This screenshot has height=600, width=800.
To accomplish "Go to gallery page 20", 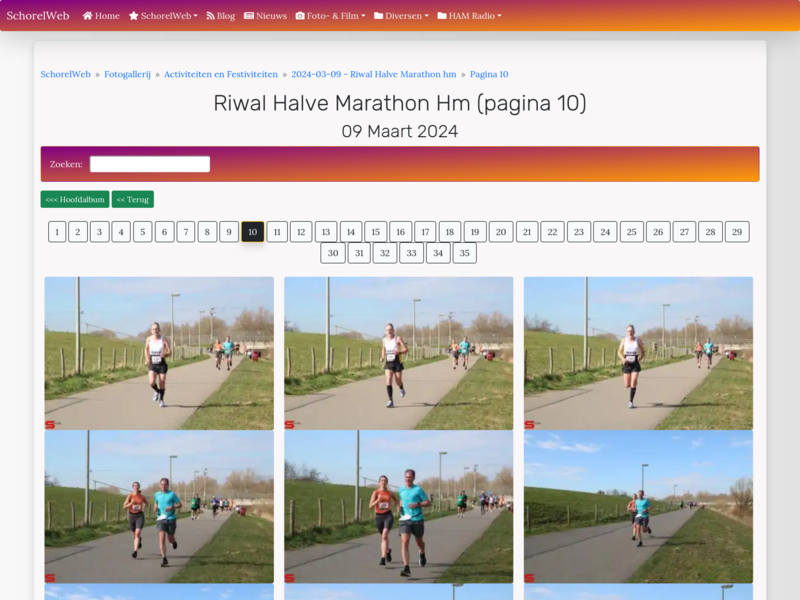I will [501, 232].
